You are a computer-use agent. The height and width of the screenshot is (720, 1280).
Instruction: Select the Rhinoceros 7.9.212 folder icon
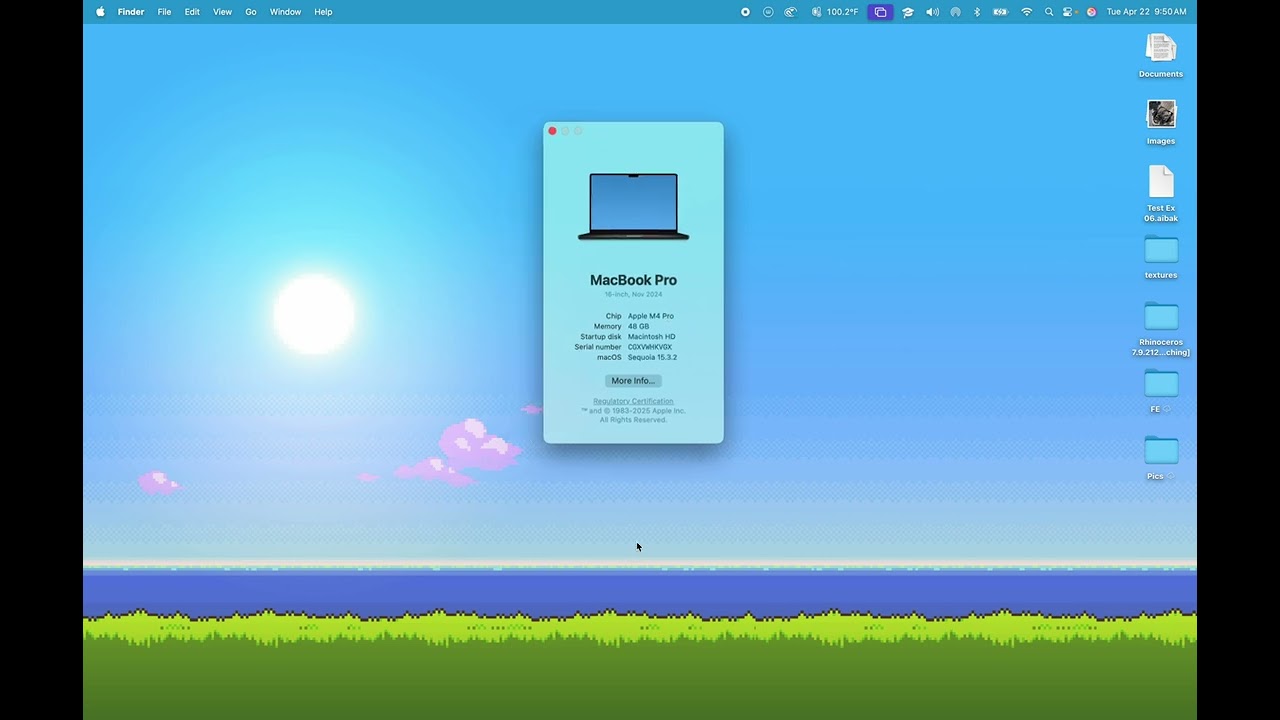pyautogui.click(x=1161, y=316)
